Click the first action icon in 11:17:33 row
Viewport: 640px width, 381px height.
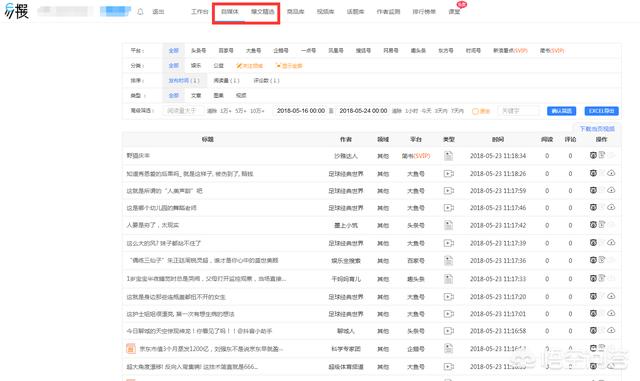pos(593,278)
